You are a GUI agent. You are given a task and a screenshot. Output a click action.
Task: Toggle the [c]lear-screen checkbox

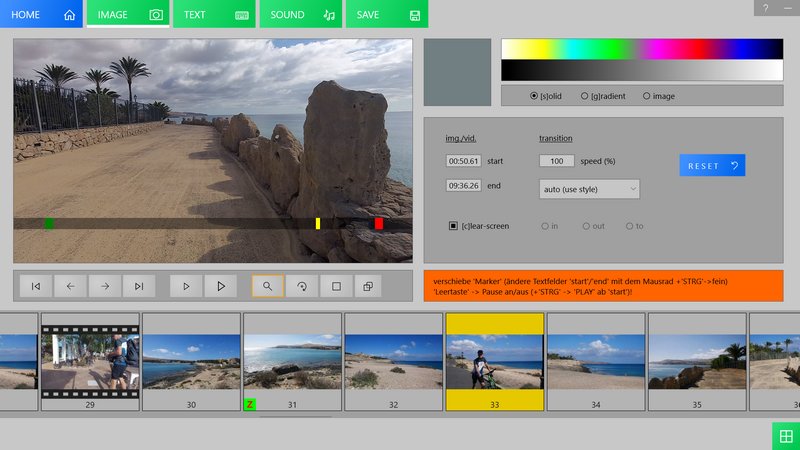pyautogui.click(x=453, y=226)
